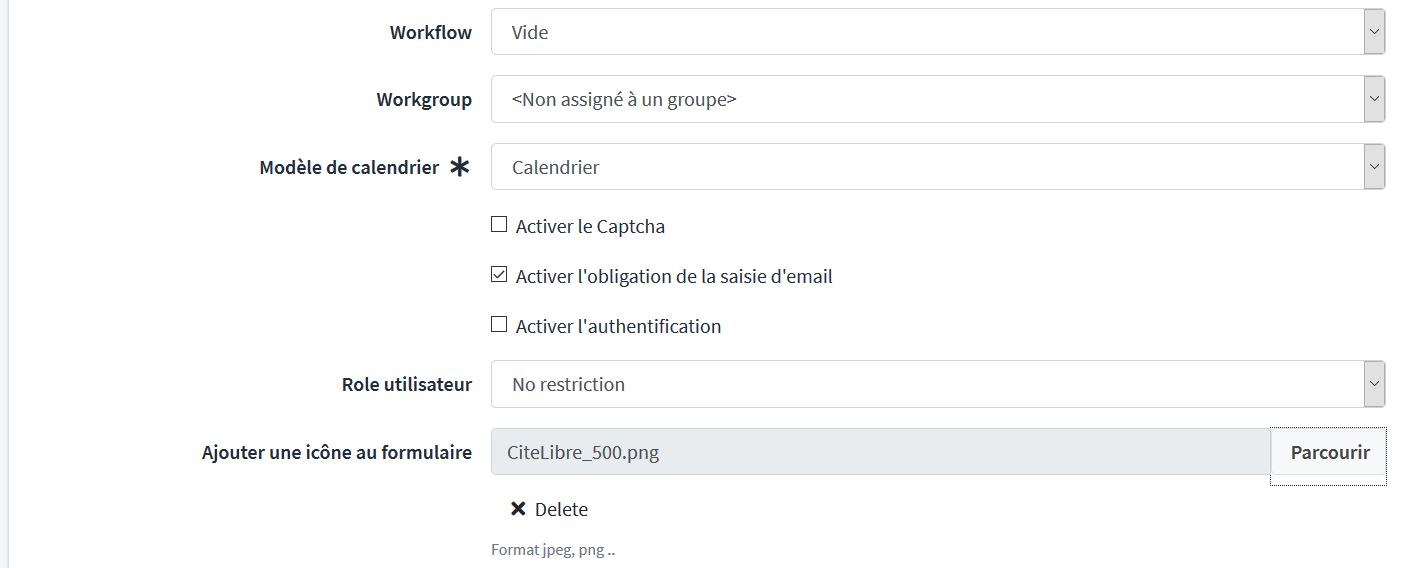Click the CiteLibre_500.png file name field
Screen dimensions: 1422x568
(x=880, y=452)
